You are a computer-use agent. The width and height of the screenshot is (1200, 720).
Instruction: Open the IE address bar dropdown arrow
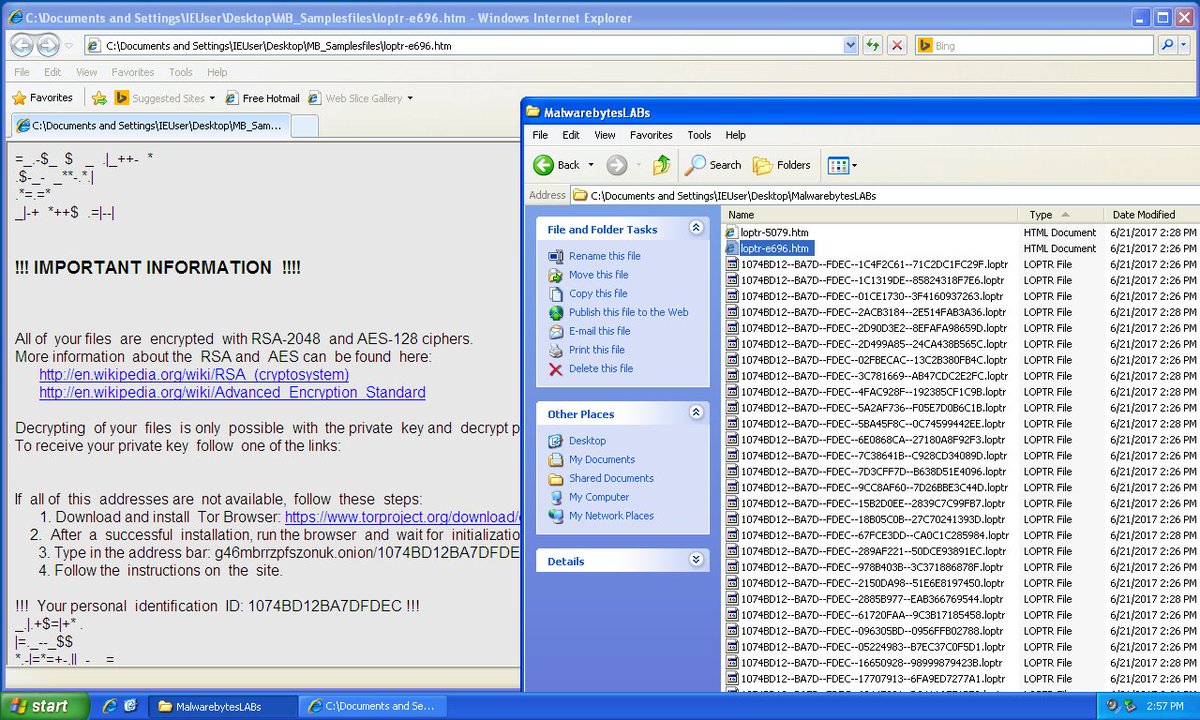[x=851, y=45]
